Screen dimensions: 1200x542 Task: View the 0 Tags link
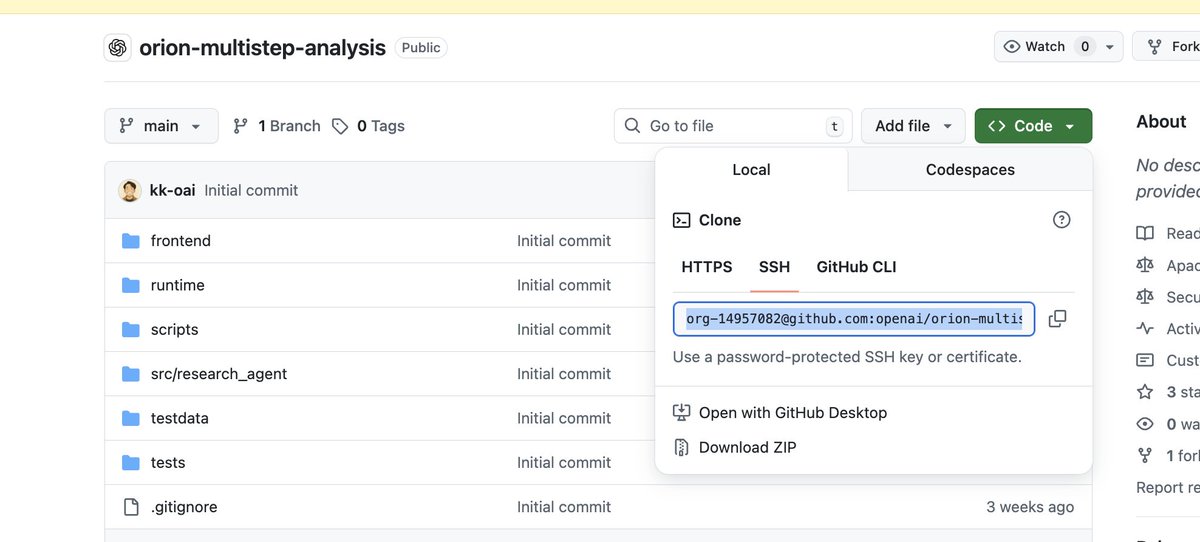pyautogui.click(x=368, y=126)
